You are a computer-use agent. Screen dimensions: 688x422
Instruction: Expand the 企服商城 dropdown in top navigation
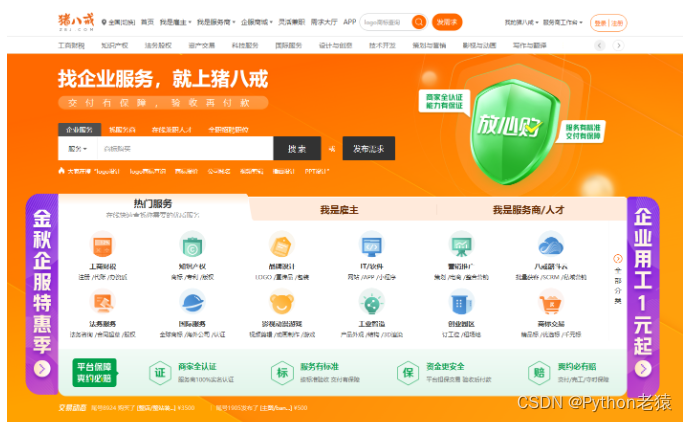coord(257,22)
